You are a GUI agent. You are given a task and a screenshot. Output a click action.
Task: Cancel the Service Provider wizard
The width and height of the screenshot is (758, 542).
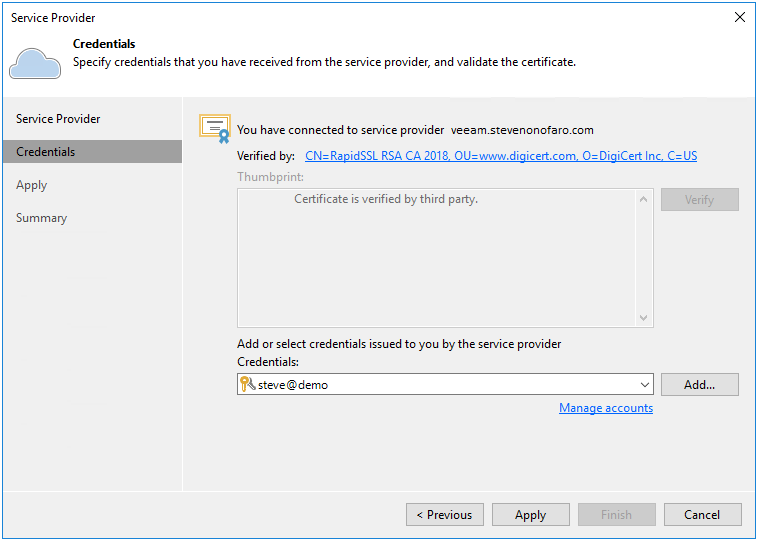702,515
